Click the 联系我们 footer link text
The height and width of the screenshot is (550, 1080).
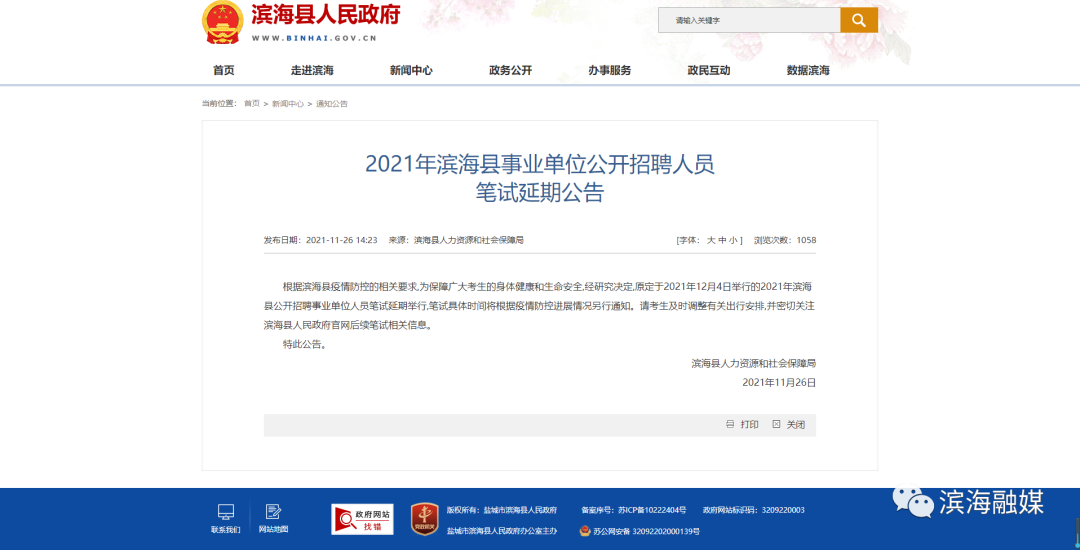[225, 529]
